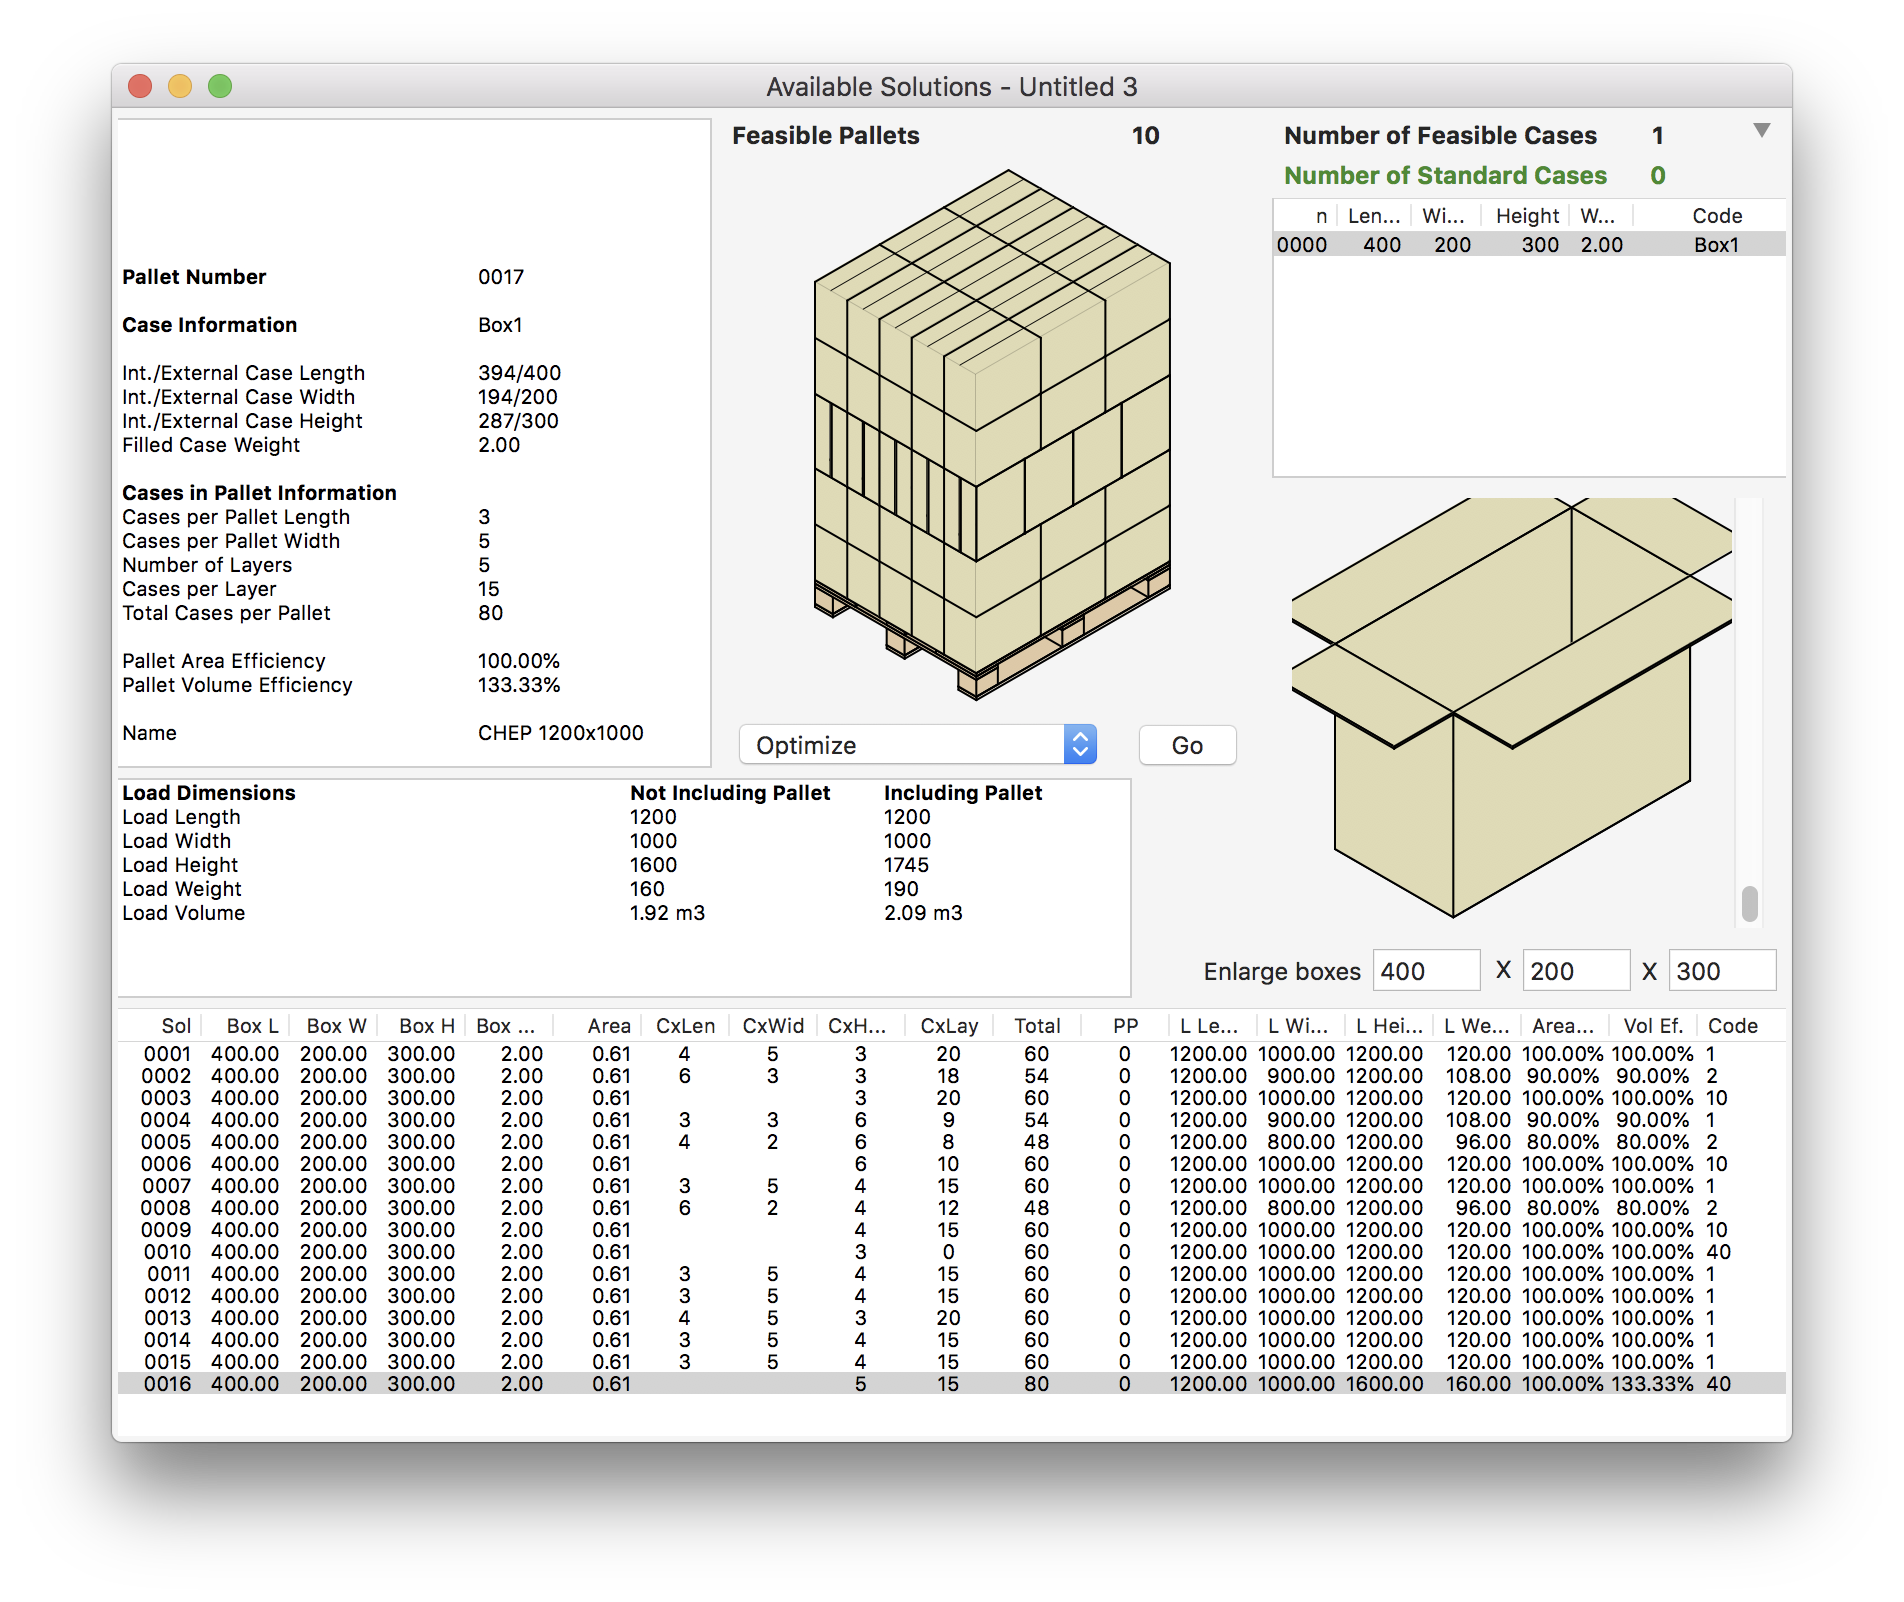1904x1602 pixels.
Task: Select solution row 0011
Action: pyautogui.click(x=951, y=1274)
